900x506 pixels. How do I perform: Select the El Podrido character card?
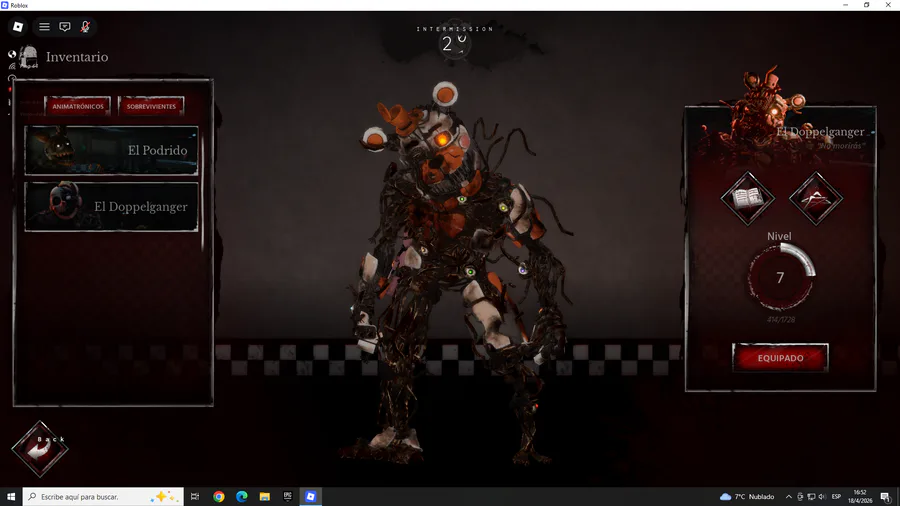[x=111, y=150]
